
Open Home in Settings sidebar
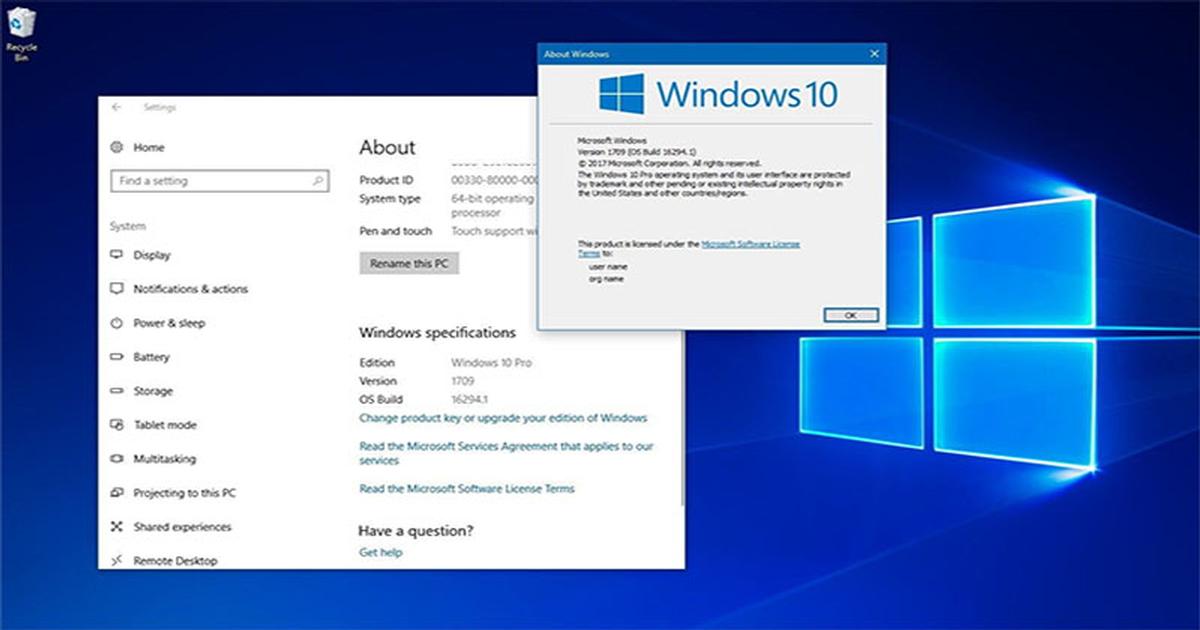(148, 147)
